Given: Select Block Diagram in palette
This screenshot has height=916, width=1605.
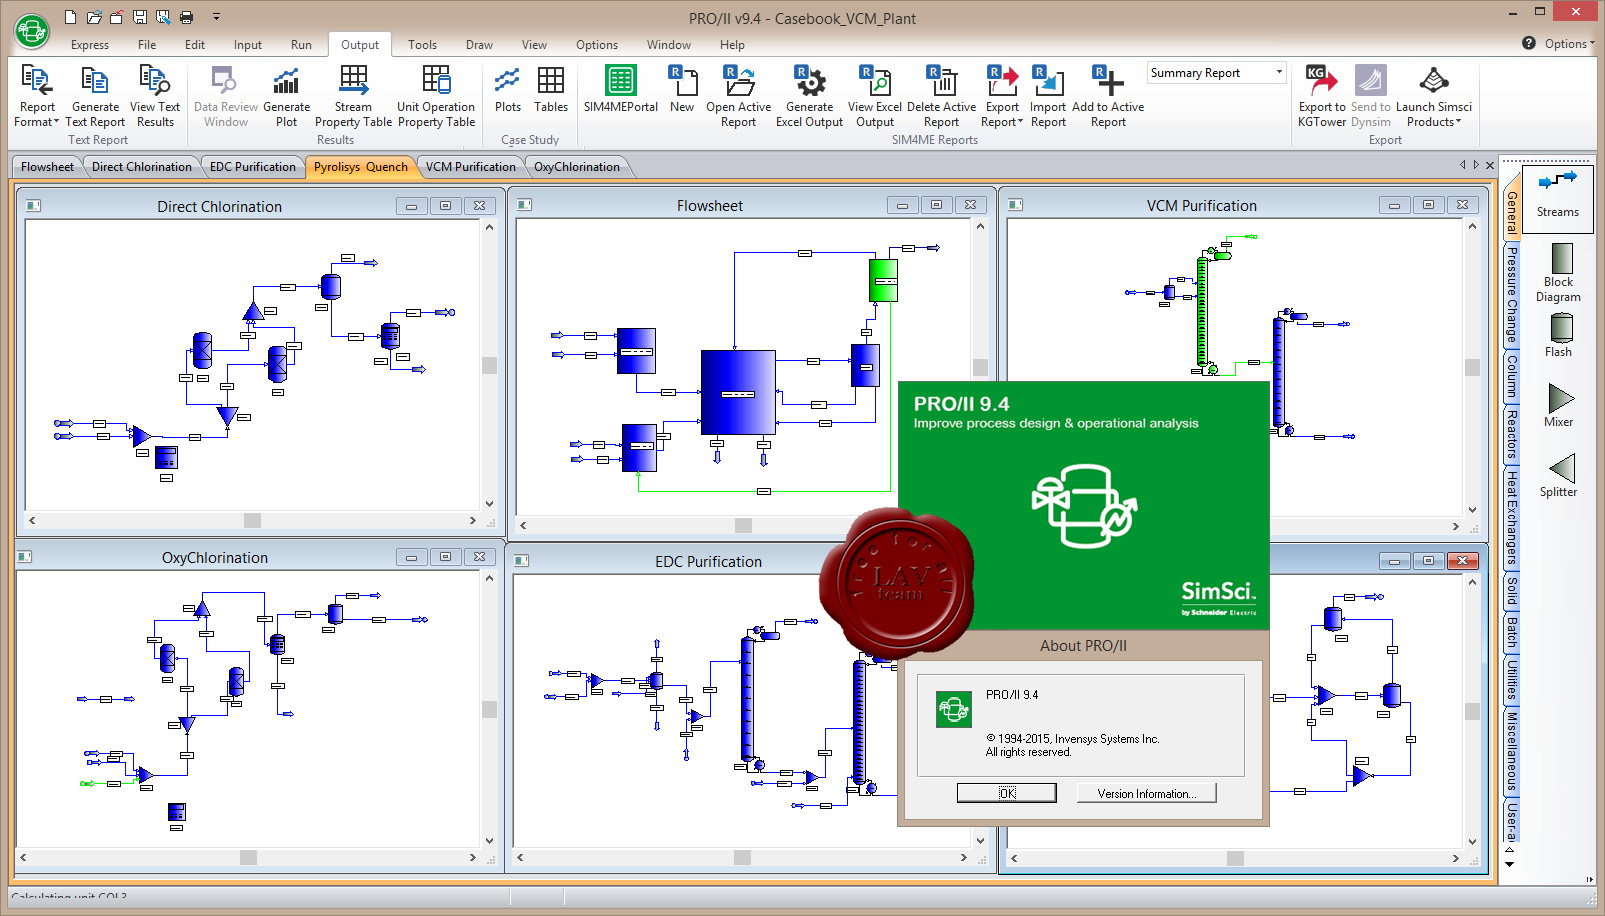Looking at the screenshot, I should (1558, 273).
